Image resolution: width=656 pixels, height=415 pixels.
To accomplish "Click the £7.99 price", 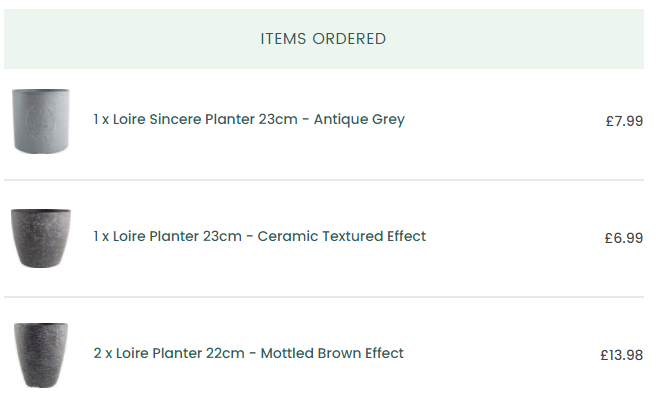I will [624, 121].
